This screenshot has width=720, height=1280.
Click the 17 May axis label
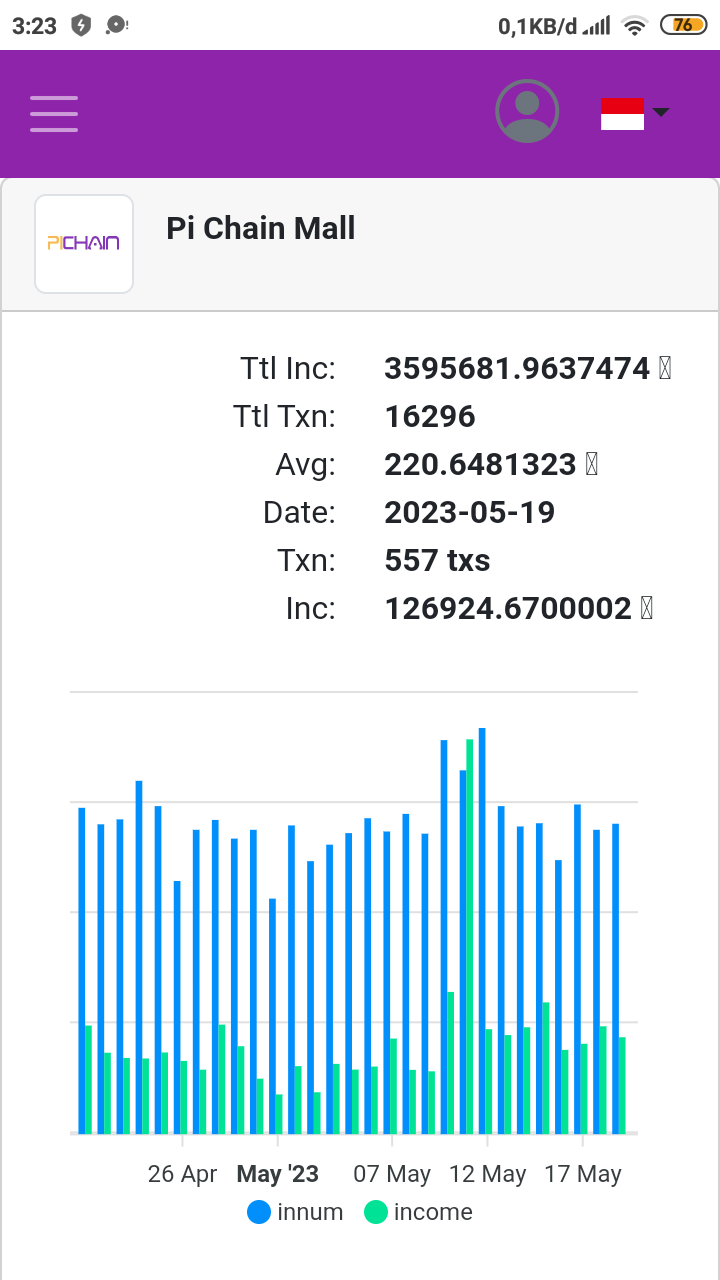(x=583, y=1174)
